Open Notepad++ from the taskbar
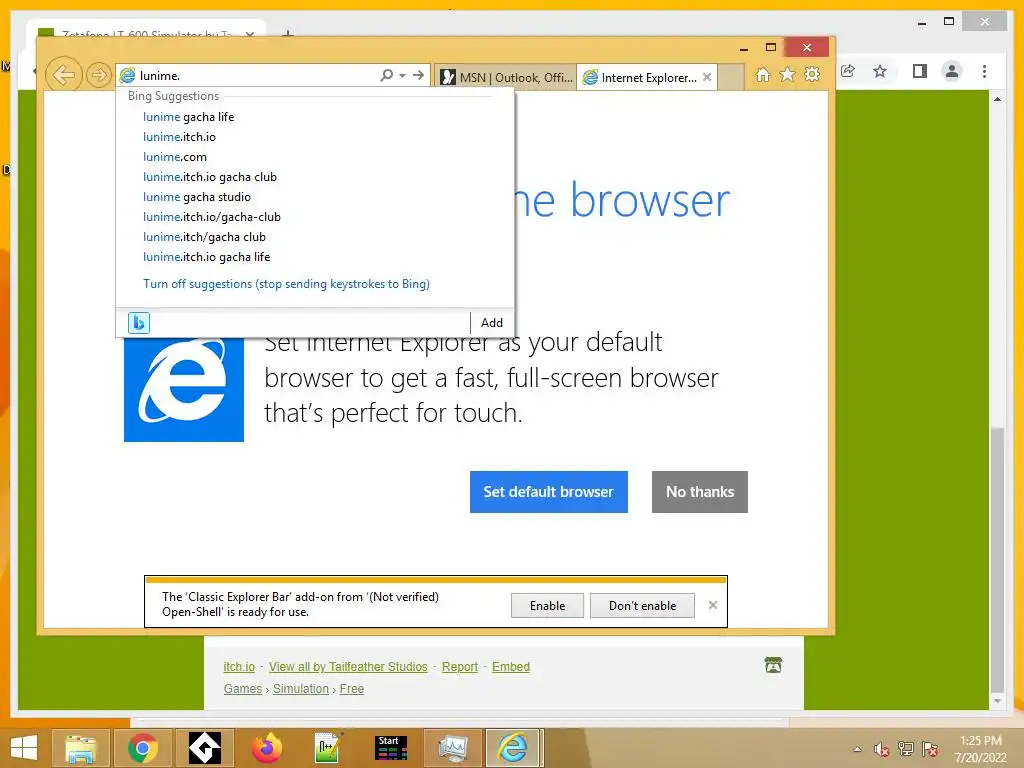This screenshot has height=768, width=1024. coord(328,748)
